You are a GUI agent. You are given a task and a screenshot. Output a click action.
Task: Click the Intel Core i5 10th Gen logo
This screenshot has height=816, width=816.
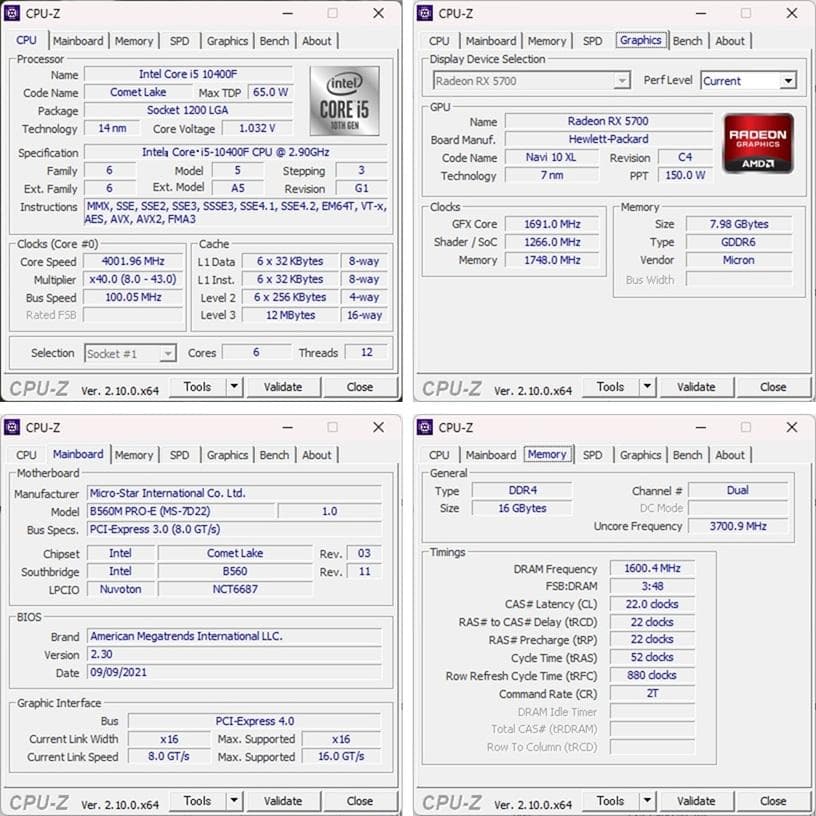pos(347,100)
